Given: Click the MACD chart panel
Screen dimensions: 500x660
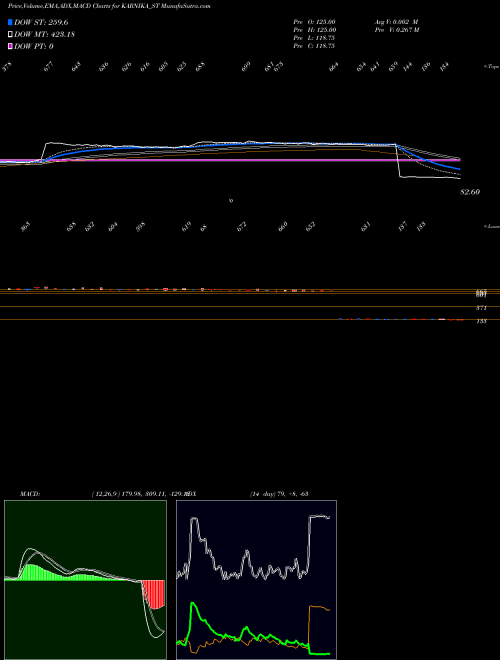Looking at the screenshot, I should 85,580.
